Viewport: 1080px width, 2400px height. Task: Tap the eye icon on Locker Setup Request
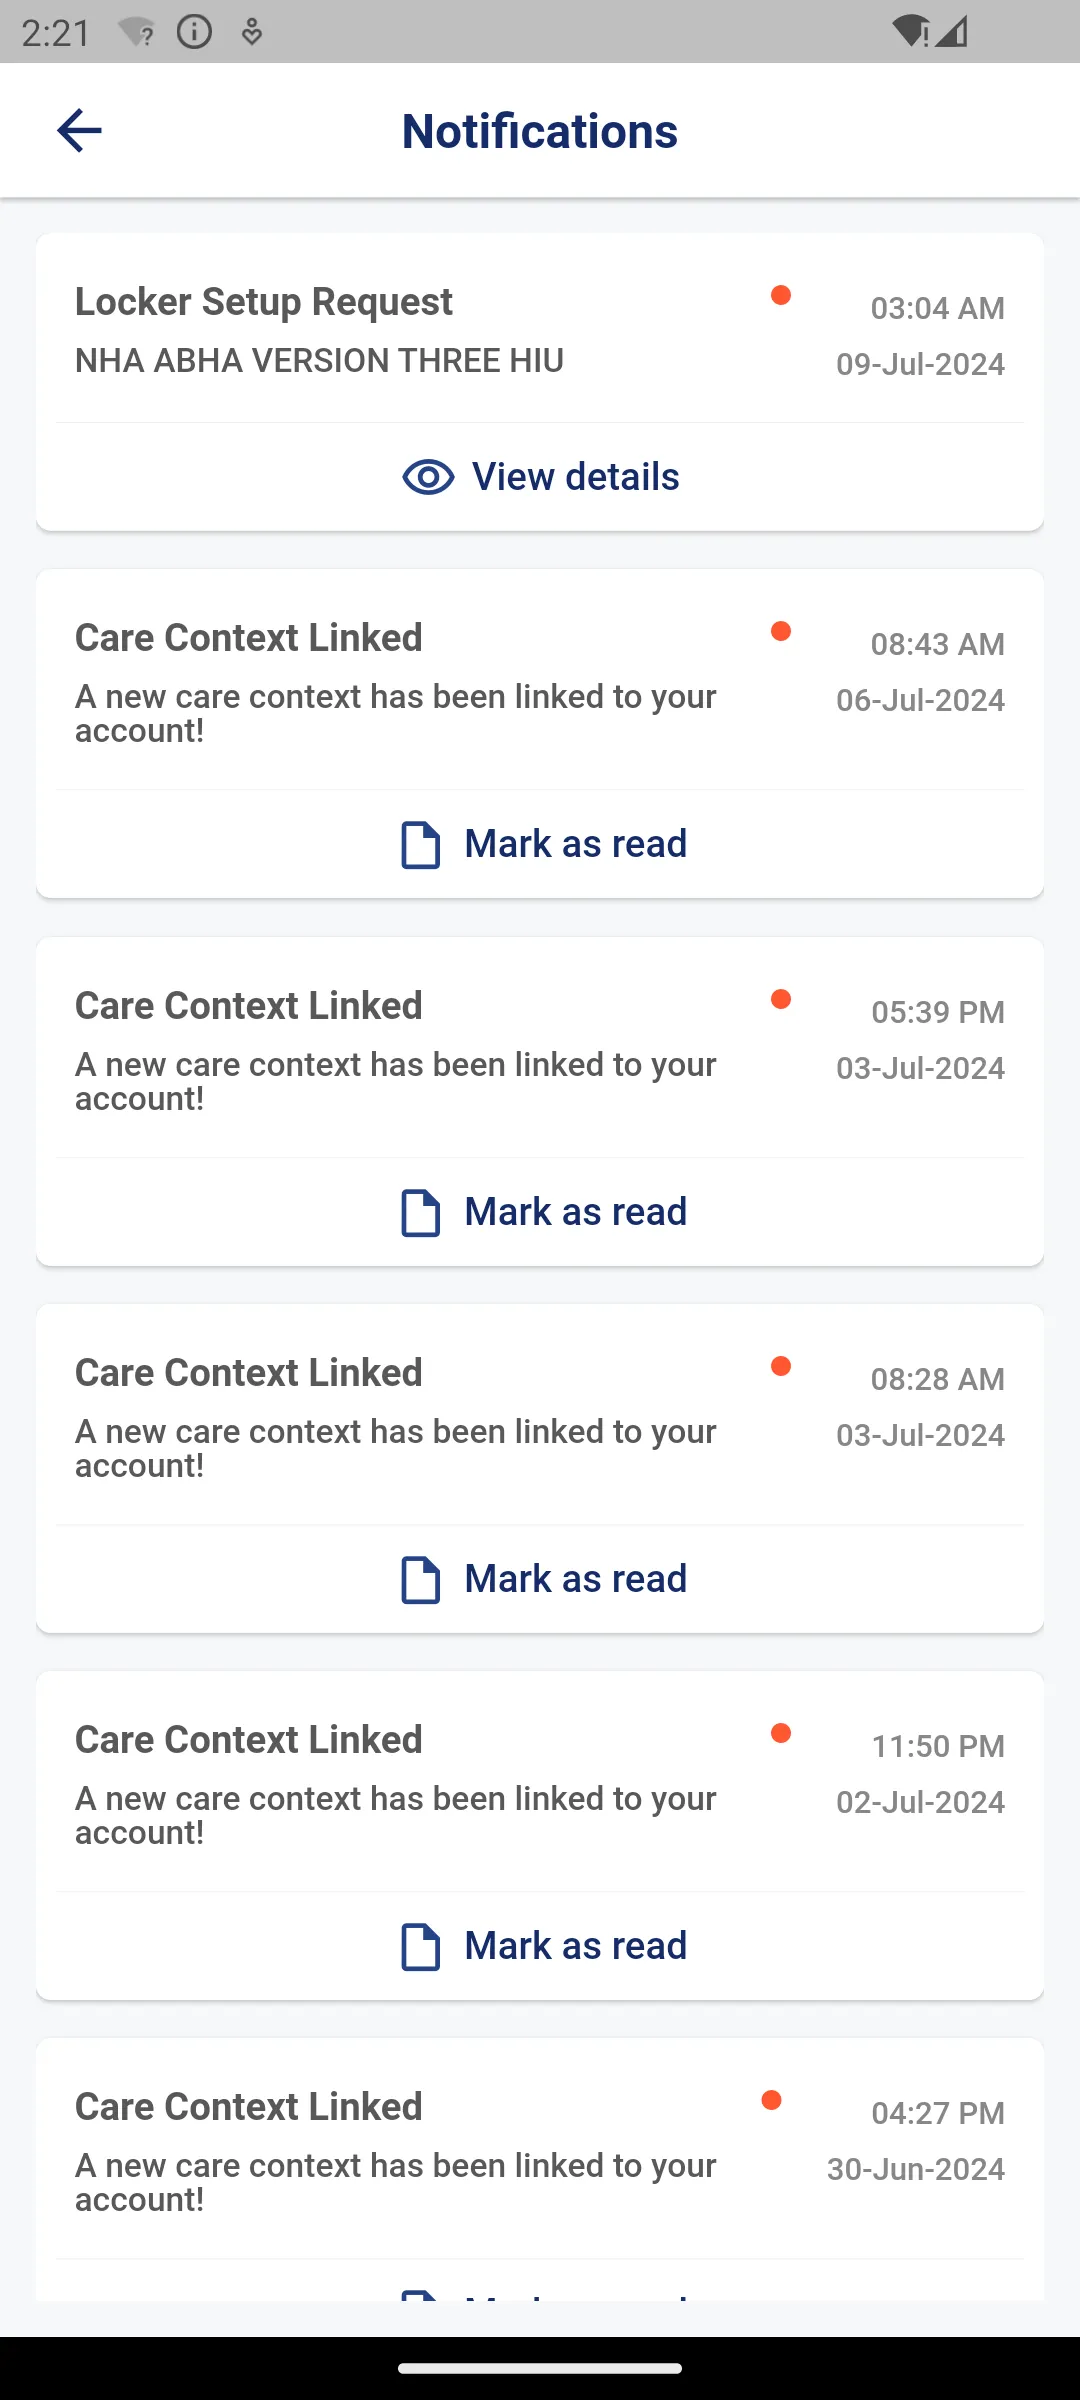click(x=428, y=477)
